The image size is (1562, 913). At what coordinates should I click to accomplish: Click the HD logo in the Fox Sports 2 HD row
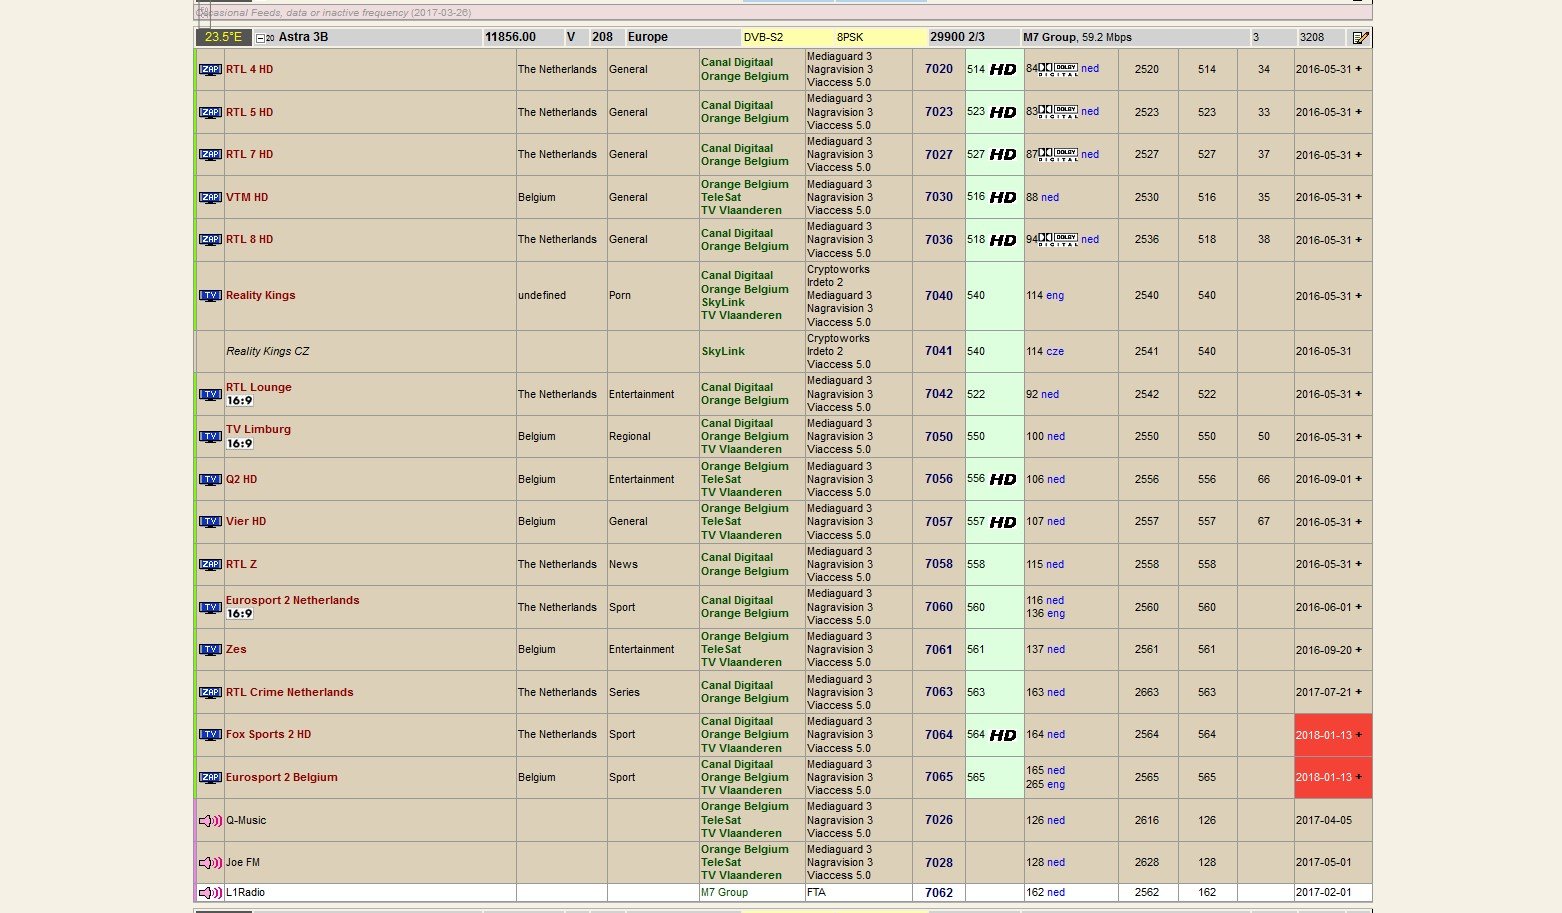tap(1003, 735)
